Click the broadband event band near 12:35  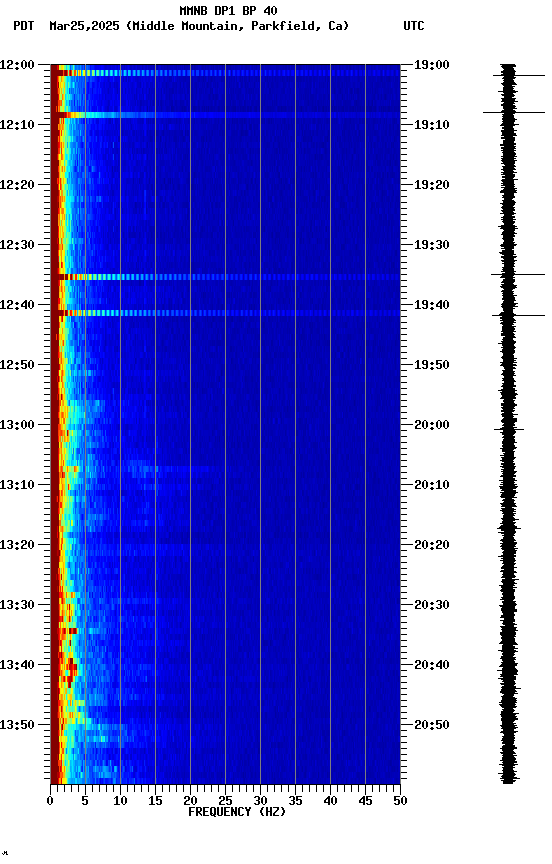[x=225, y=277]
